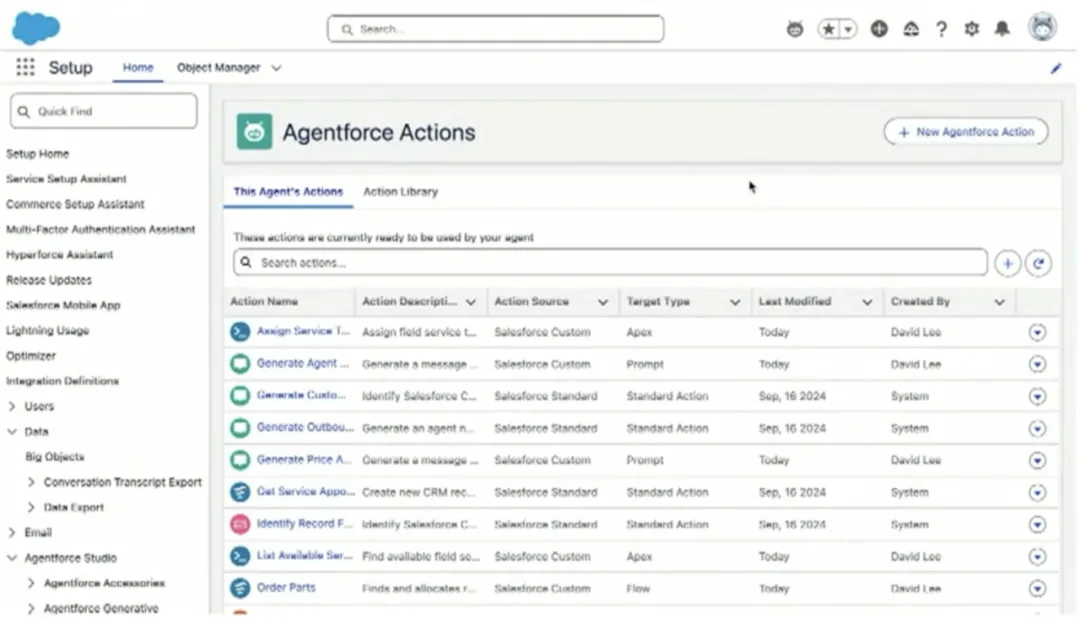Screen dimensions: 1080x619
Task: Open the Agentforce Einstein assistant icon
Action: tap(795, 29)
